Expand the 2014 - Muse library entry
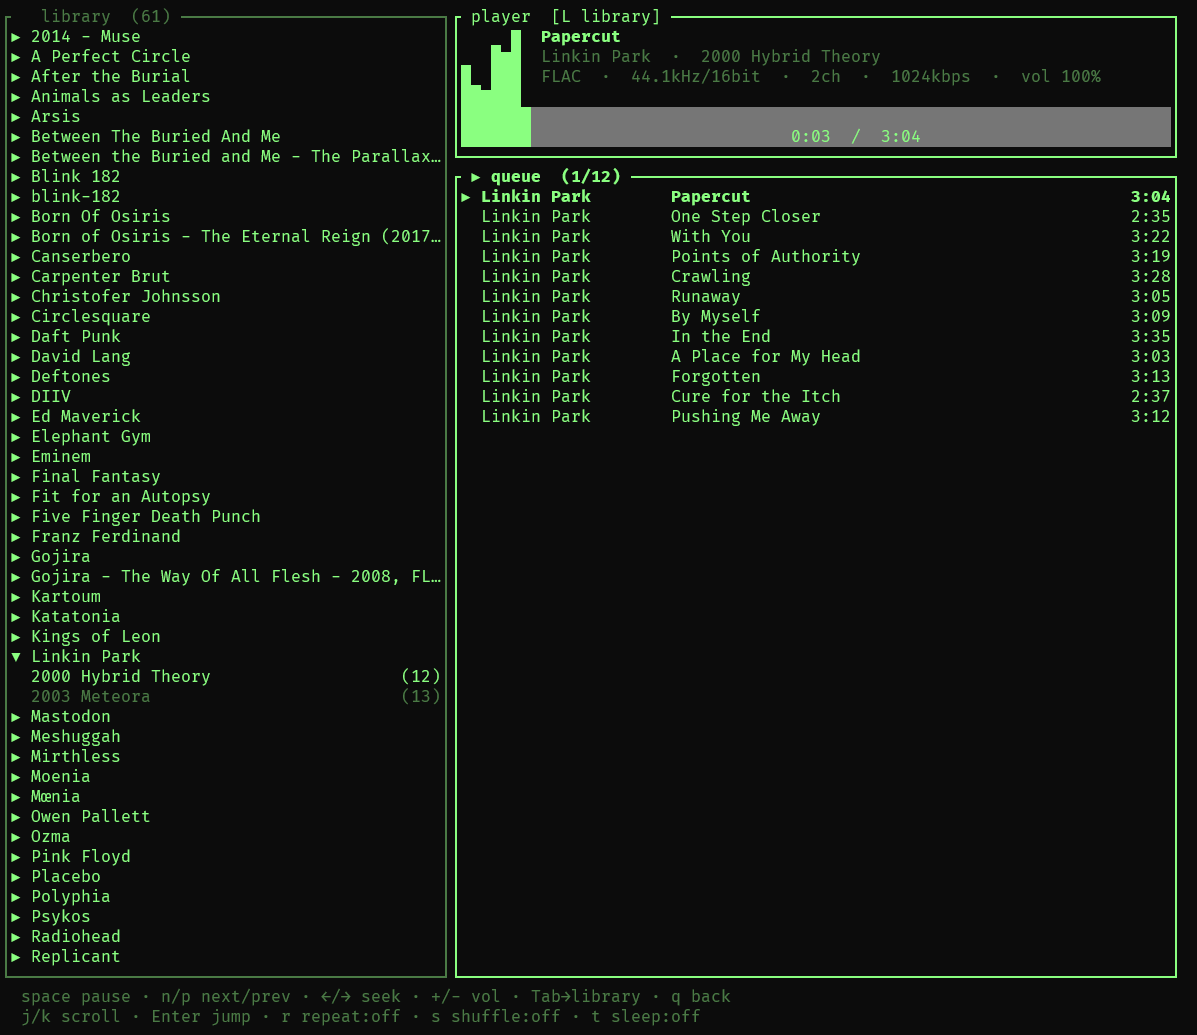Image resolution: width=1197 pixels, height=1035 pixels. pos(15,37)
